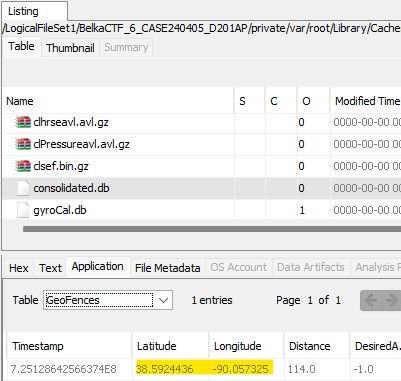Click the '1 entries' count label

[212, 300]
